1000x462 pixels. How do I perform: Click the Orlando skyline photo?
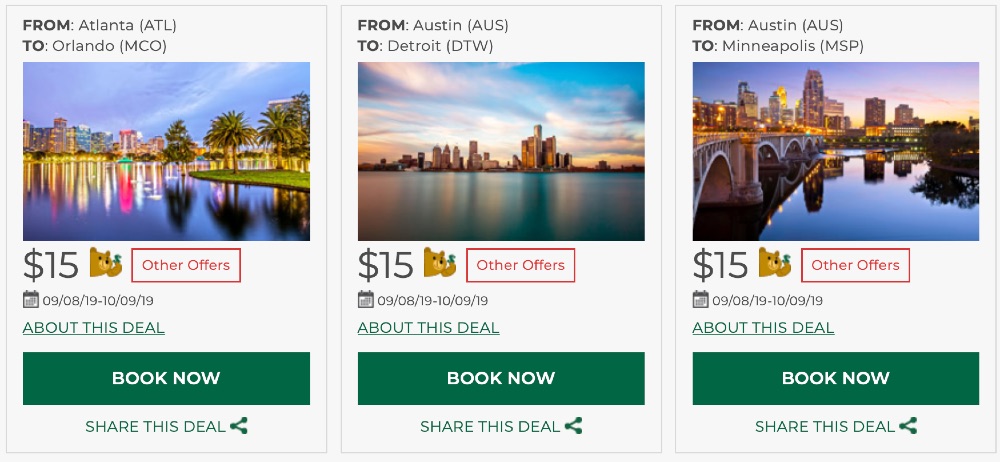click(x=166, y=151)
